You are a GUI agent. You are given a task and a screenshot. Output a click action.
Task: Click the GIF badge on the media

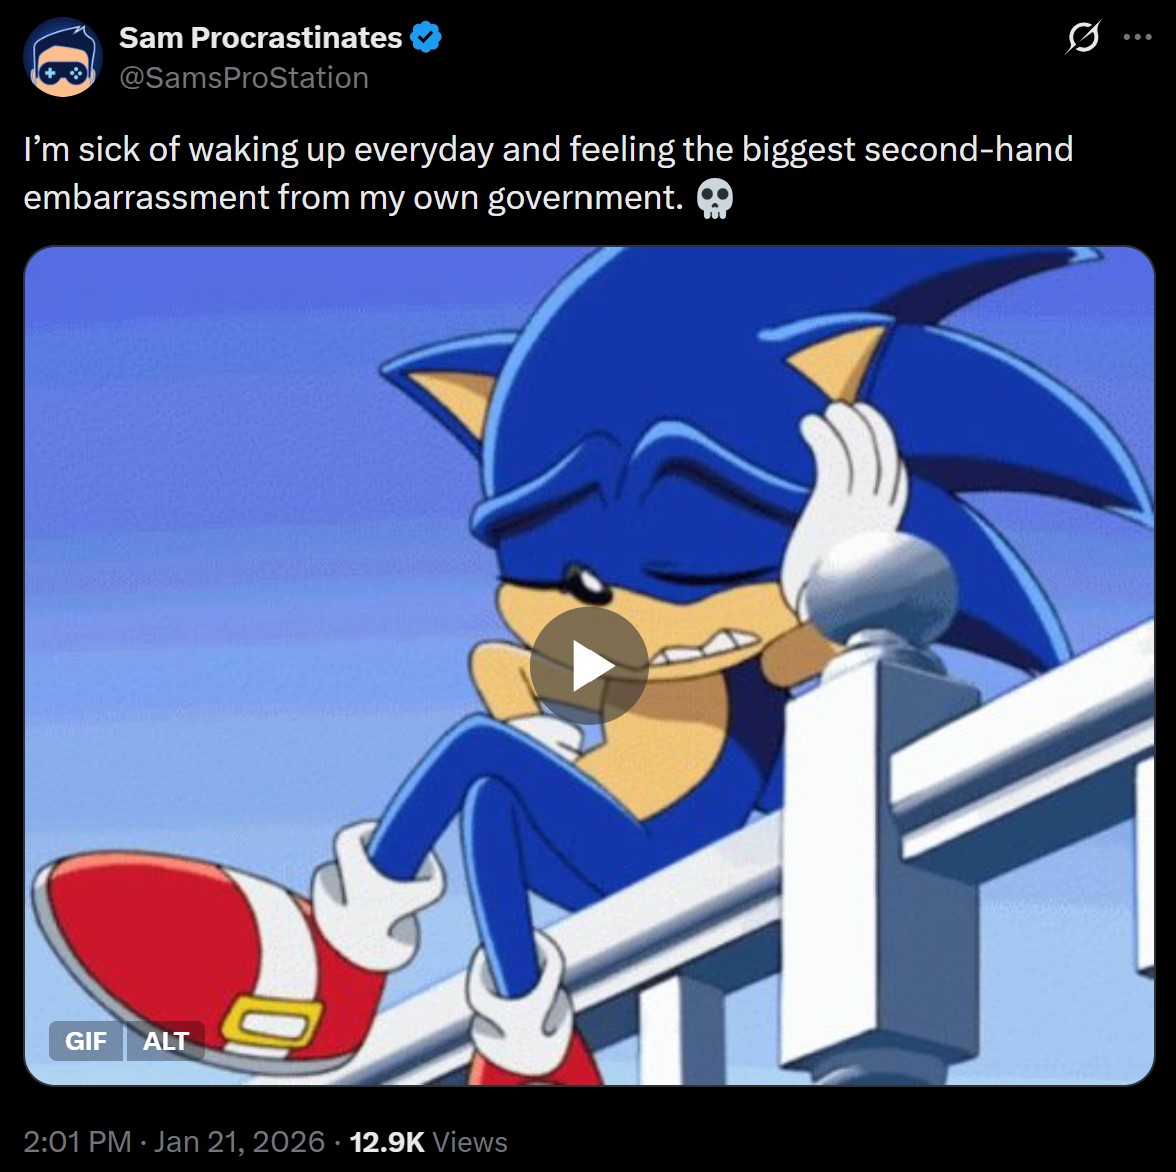(x=86, y=1041)
